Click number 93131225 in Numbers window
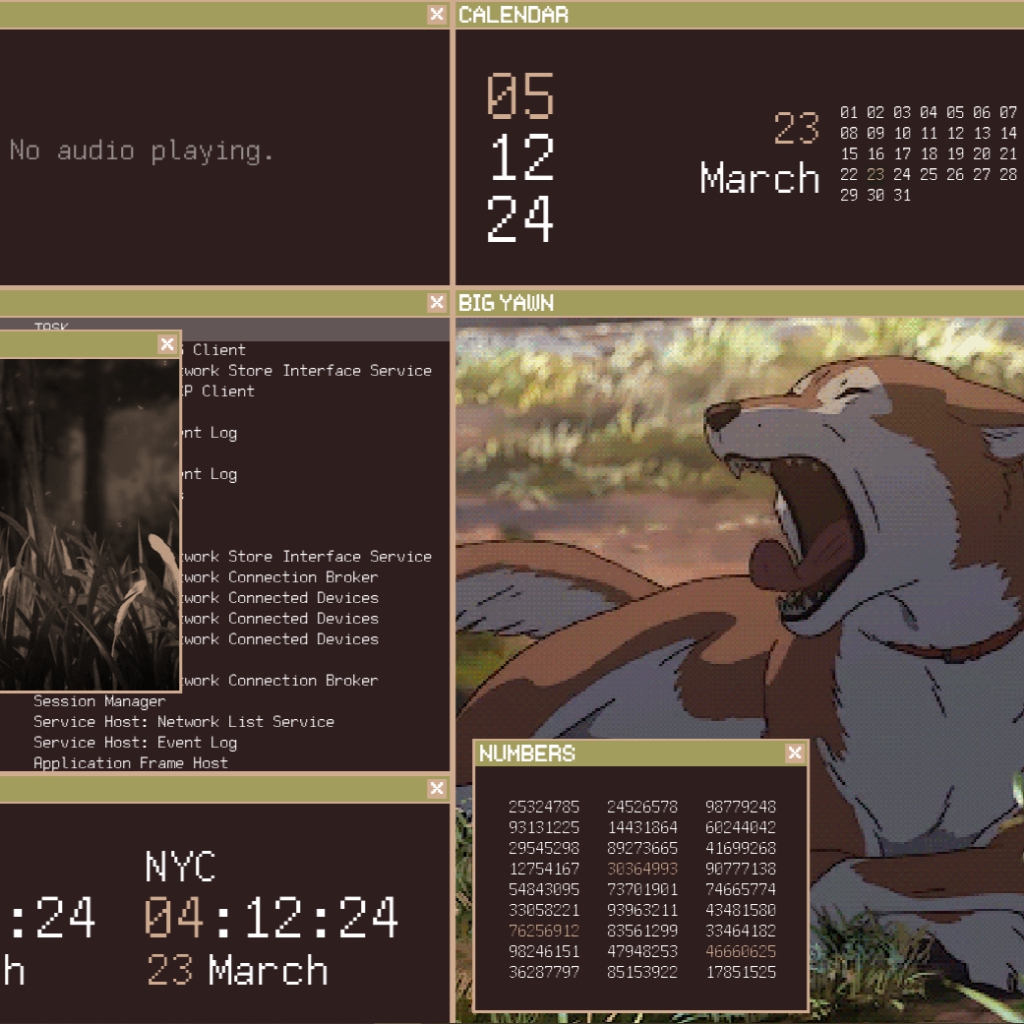This screenshot has width=1024, height=1024. [544, 827]
